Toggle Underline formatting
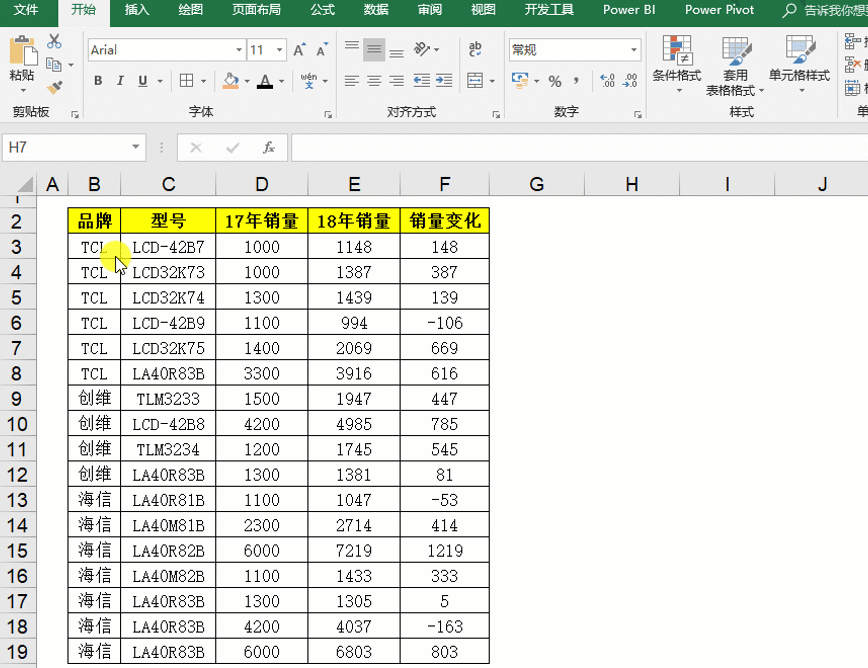Image resolution: width=868 pixels, height=668 pixels. click(143, 81)
